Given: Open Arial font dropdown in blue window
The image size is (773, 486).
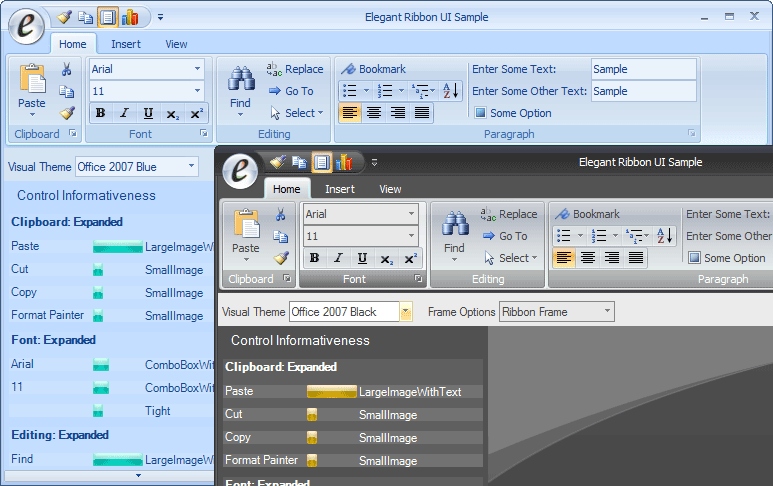Looking at the screenshot, I should click(197, 69).
